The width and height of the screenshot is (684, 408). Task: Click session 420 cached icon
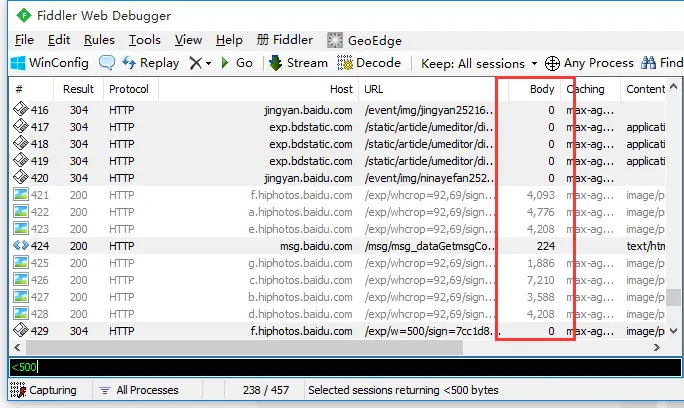[x=21, y=177]
